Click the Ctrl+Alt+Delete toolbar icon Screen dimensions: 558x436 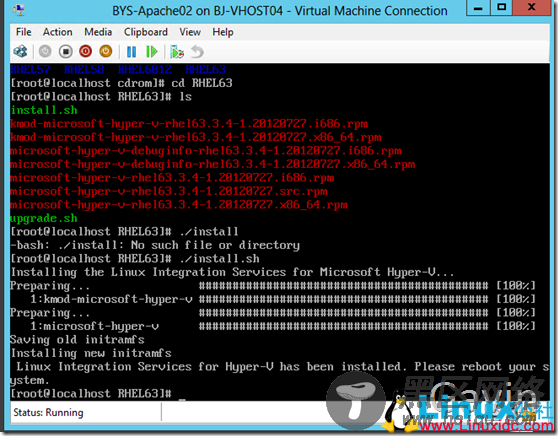[20, 52]
